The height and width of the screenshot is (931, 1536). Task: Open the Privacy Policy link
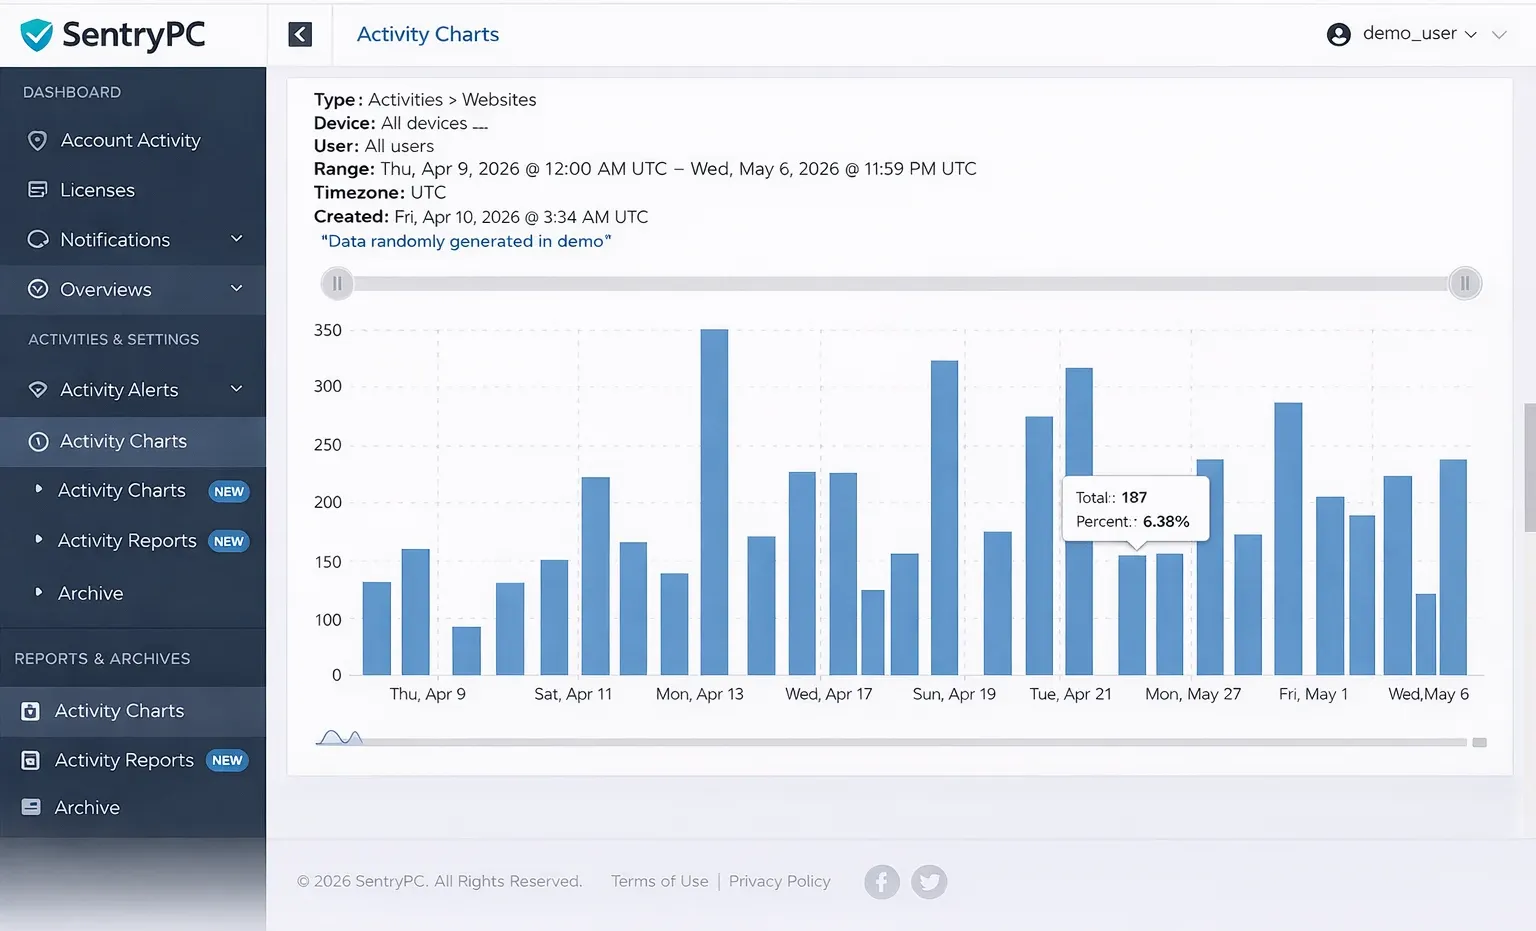click(x=780, y=881)
